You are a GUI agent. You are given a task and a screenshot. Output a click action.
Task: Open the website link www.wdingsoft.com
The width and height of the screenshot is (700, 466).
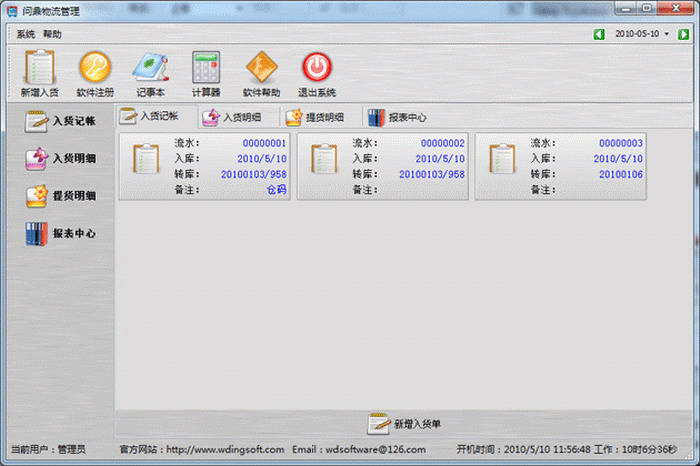point(225,449)
